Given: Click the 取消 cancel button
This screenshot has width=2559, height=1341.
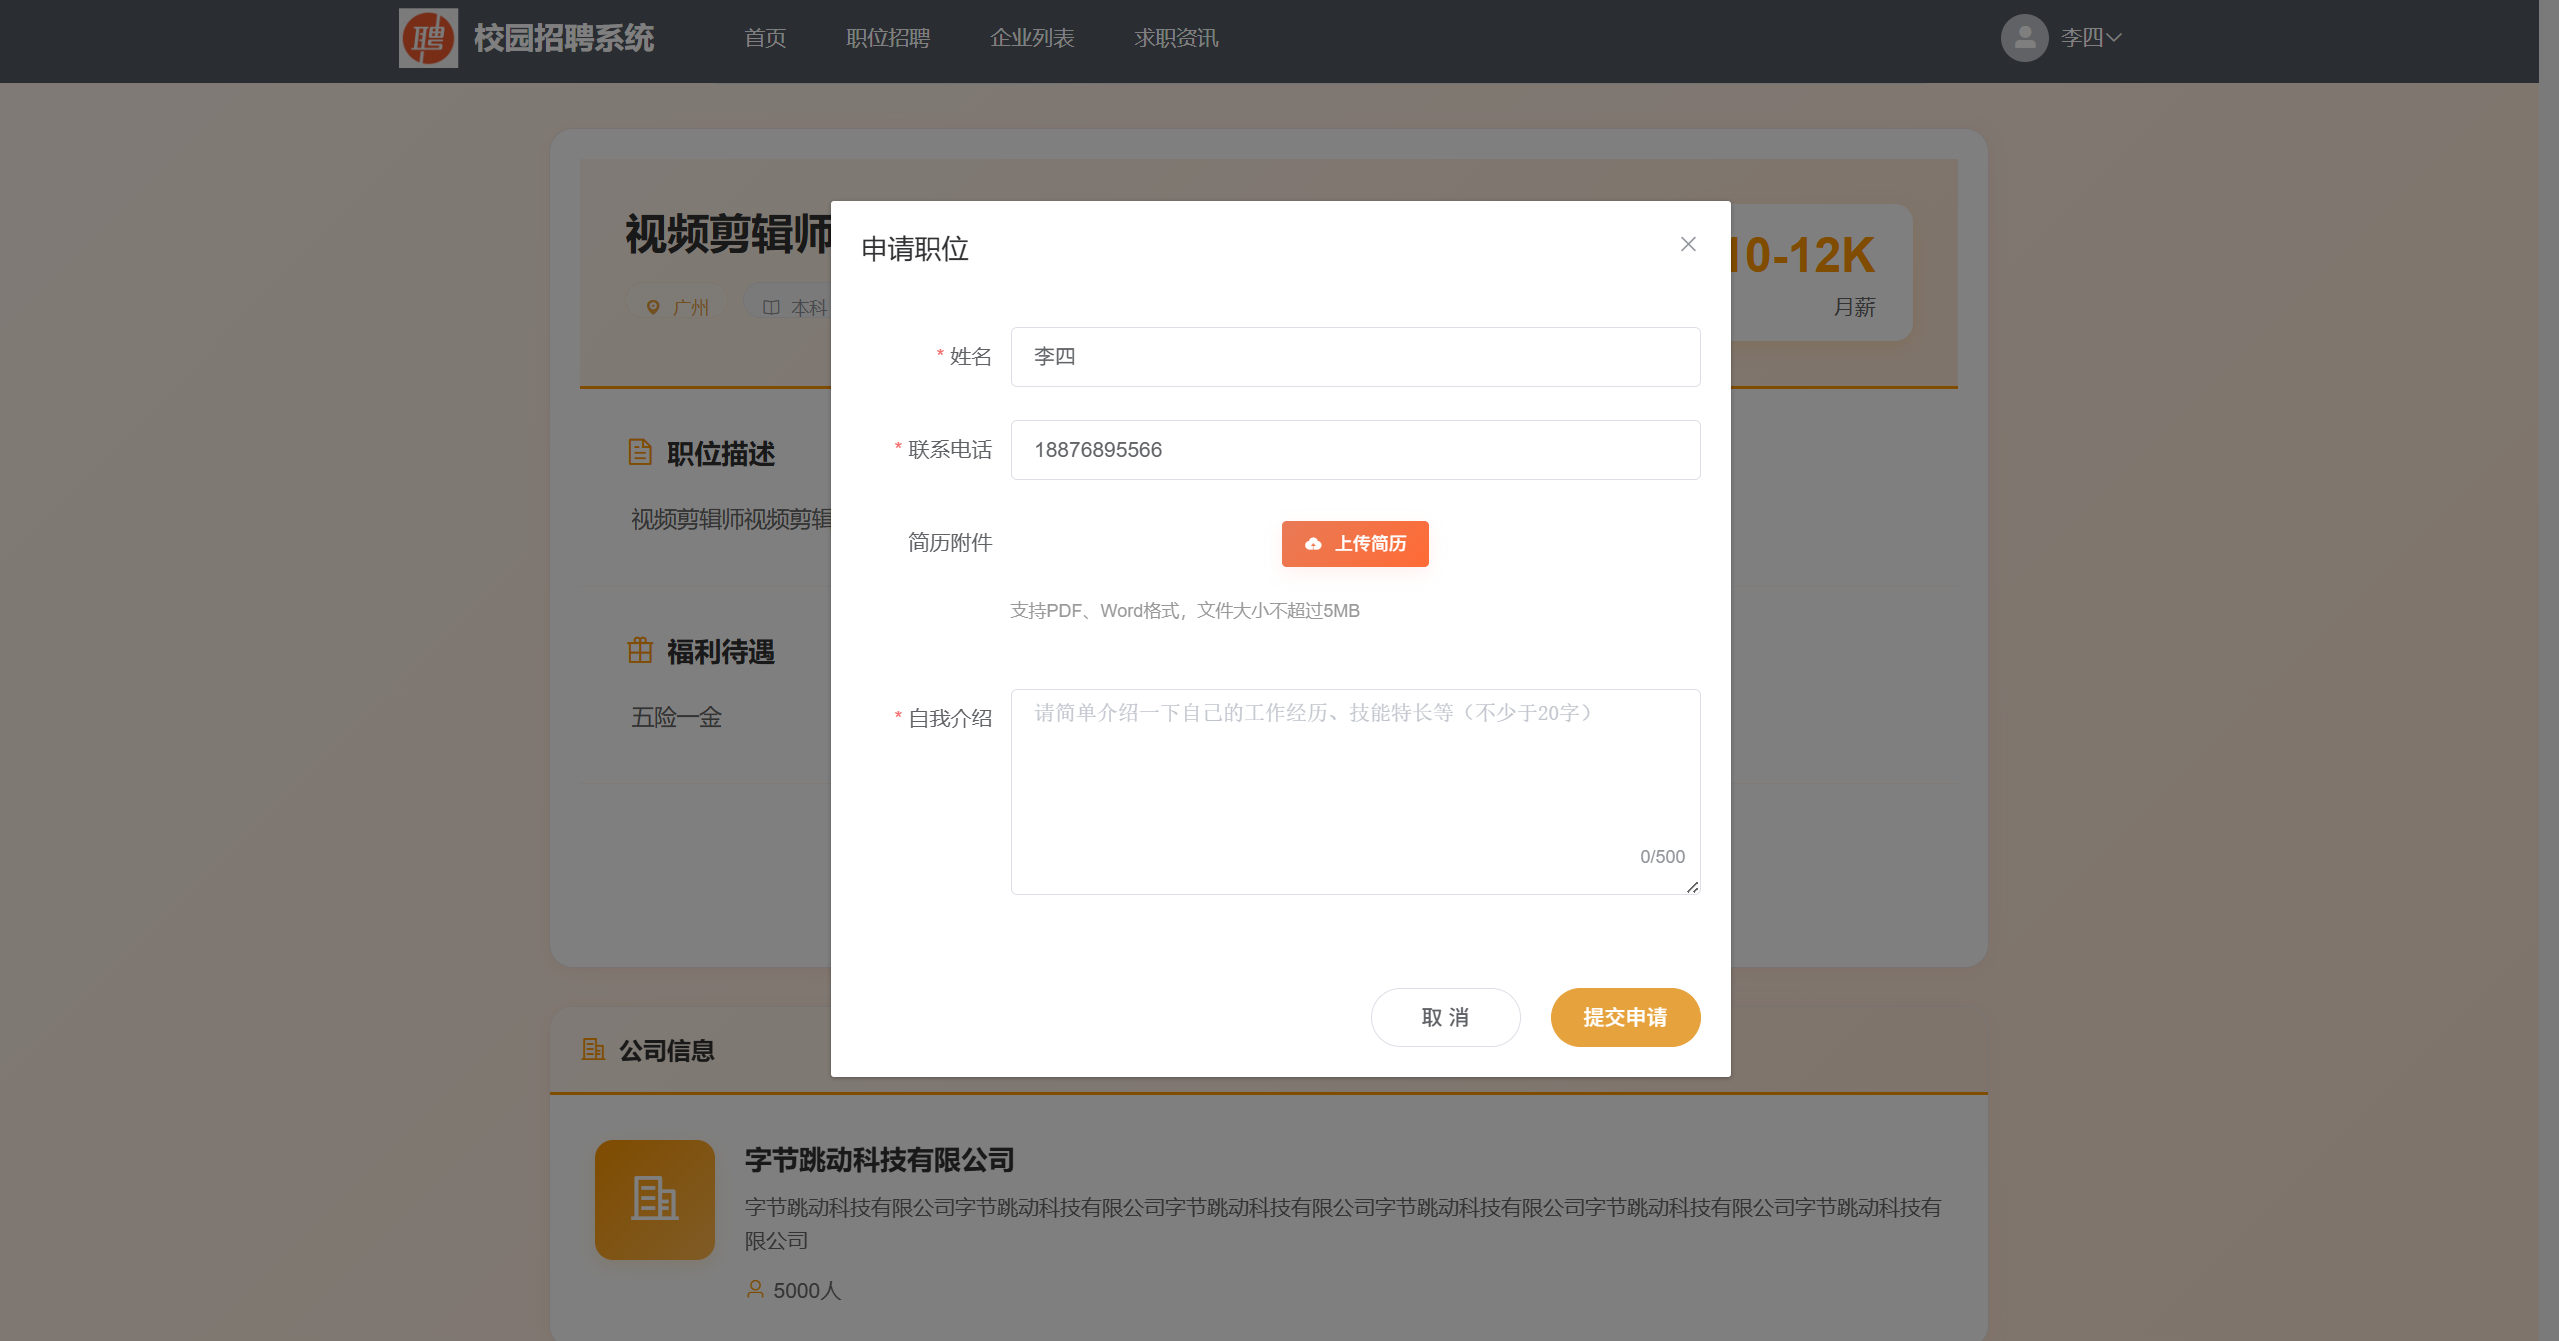Looking at the screenshot, I should 1445,1017.
